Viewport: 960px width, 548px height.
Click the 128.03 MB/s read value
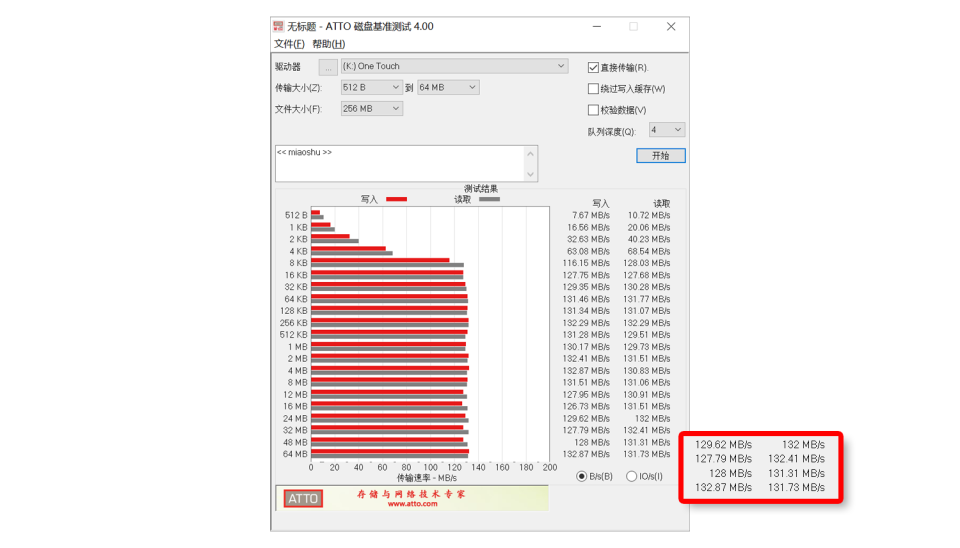click(x=647, y=263)
